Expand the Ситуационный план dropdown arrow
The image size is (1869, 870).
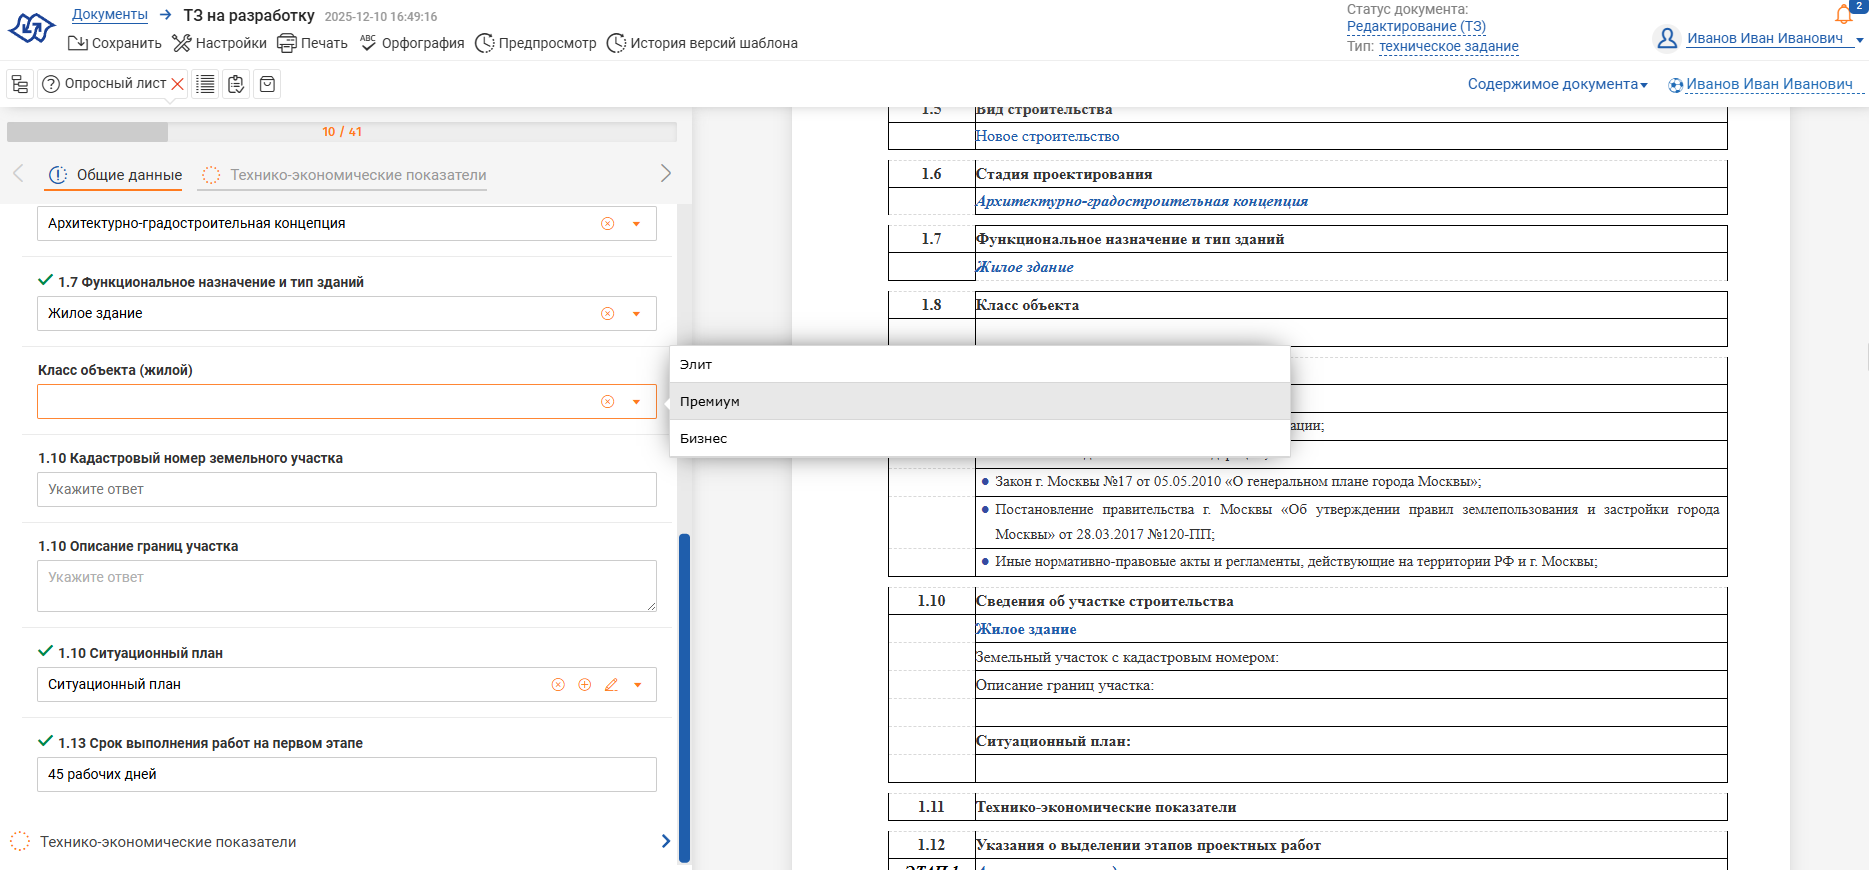point(637,685)
